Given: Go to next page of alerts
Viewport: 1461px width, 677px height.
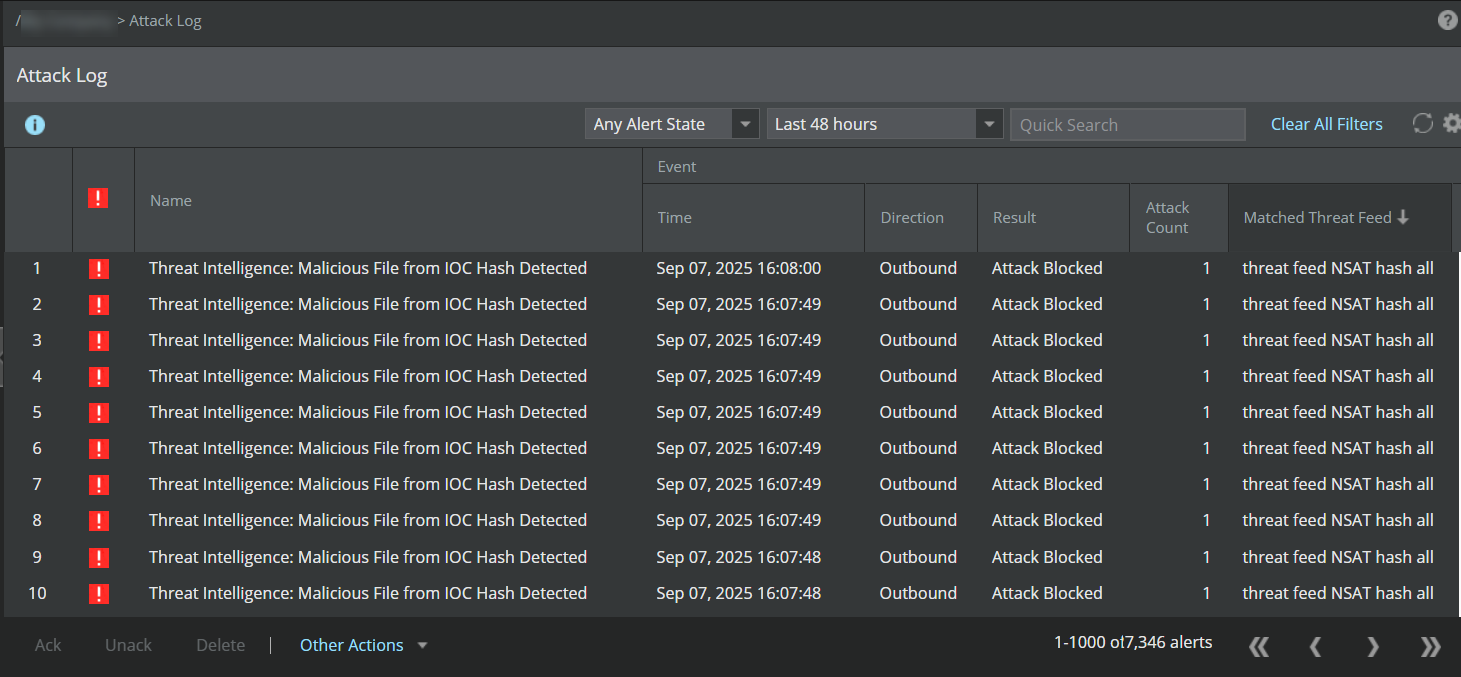Looking at the screenshot, I should [x=1373, y=647].
